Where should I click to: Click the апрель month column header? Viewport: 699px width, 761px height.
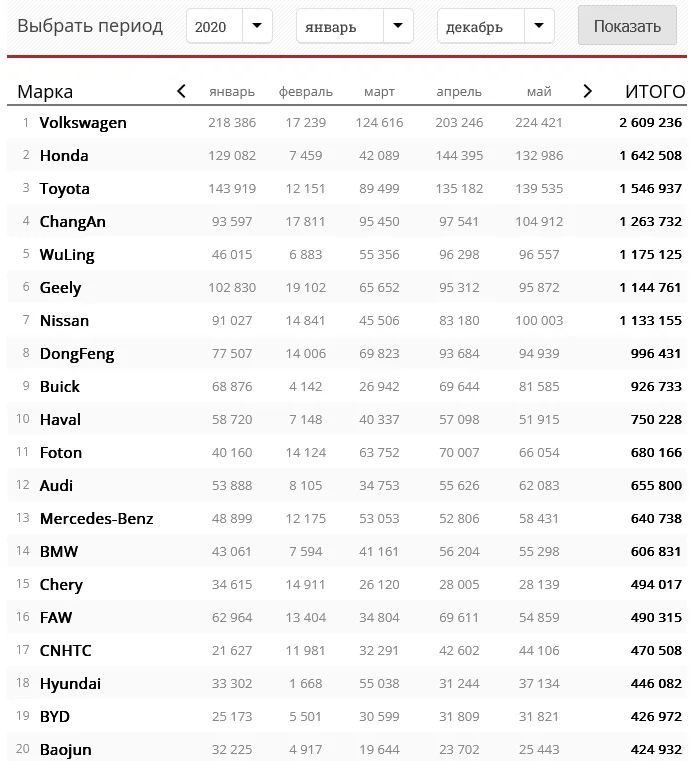459,91
